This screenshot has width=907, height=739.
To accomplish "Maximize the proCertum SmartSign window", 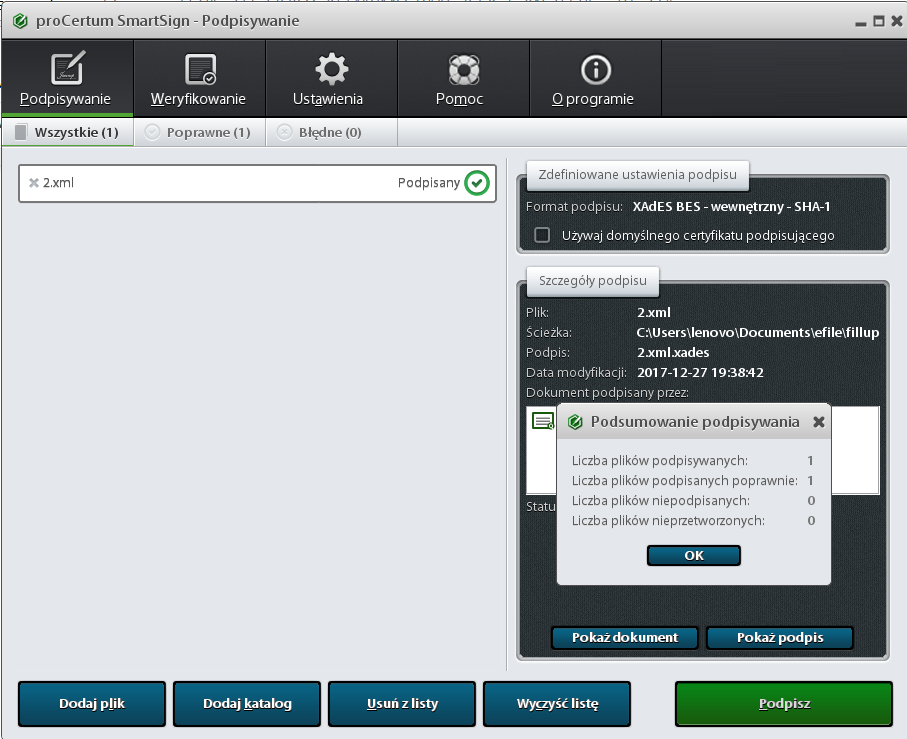I will click(879, 21).
